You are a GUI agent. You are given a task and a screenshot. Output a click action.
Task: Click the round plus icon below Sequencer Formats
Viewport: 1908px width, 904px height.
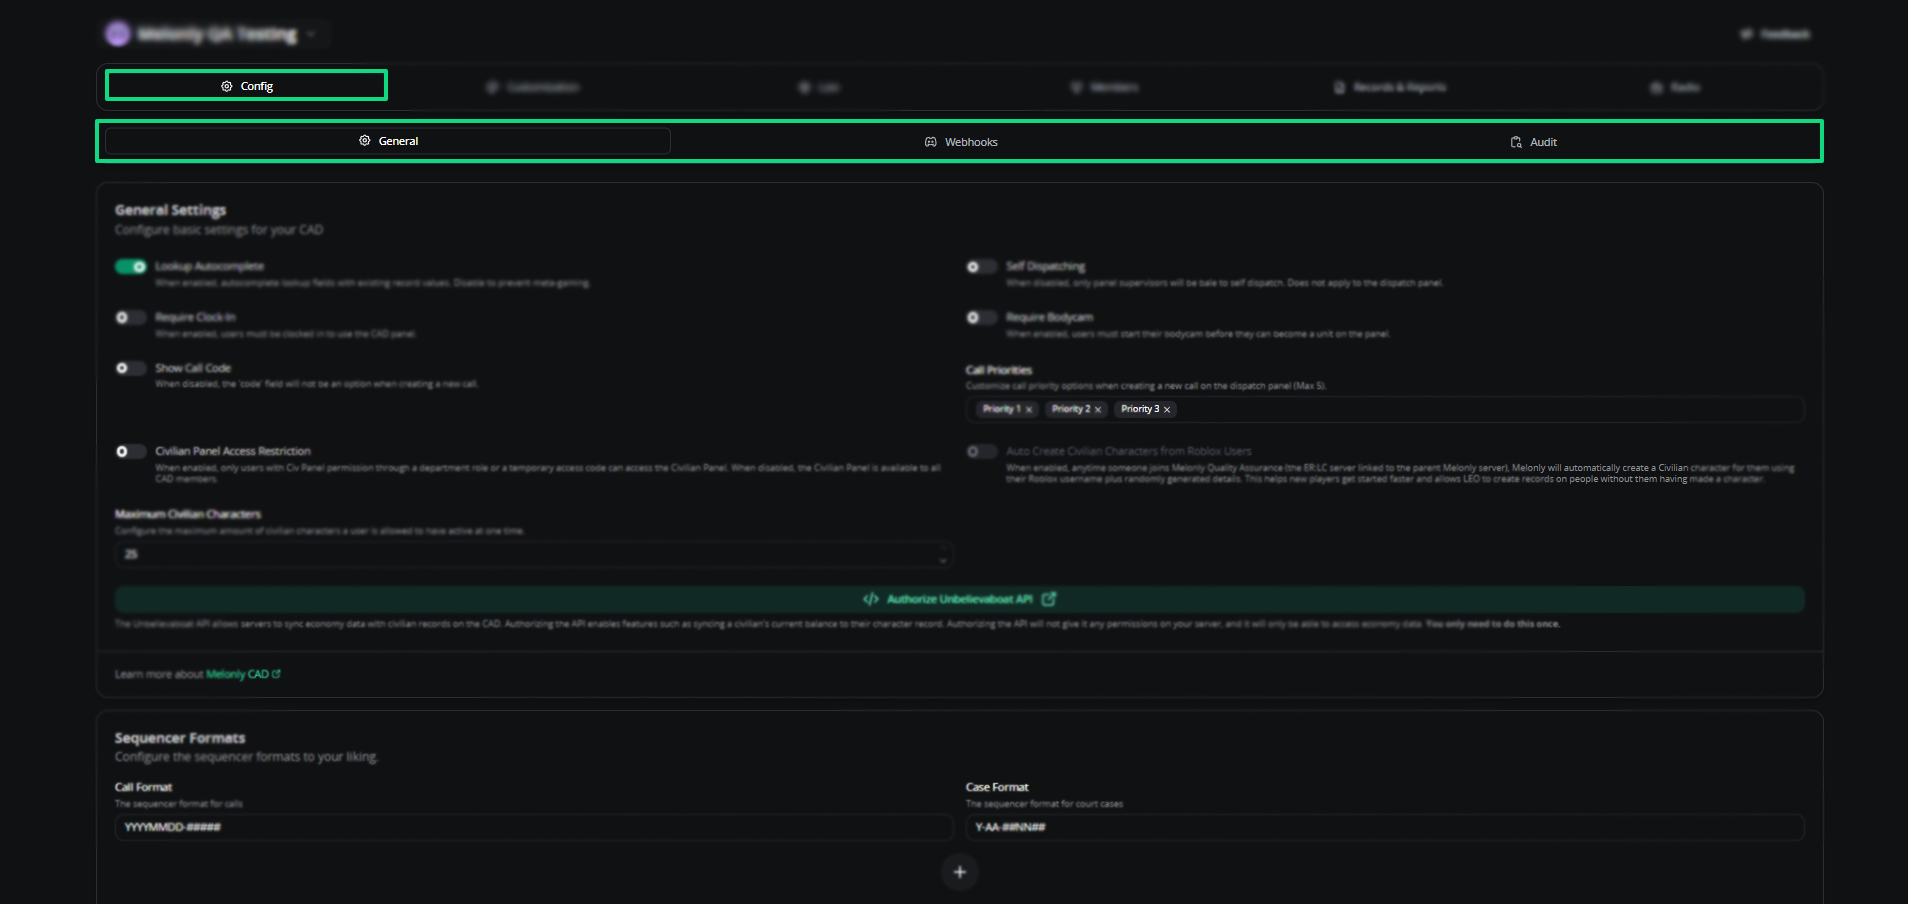960,872
